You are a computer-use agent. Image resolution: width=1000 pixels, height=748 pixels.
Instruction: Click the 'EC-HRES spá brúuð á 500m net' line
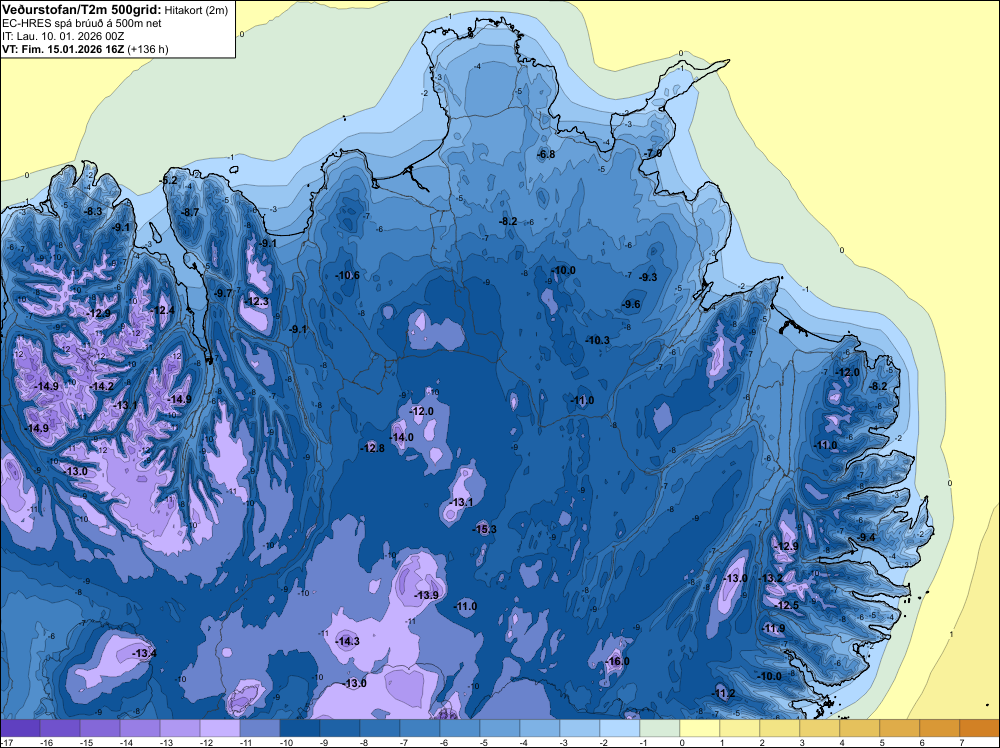(82, 24)
